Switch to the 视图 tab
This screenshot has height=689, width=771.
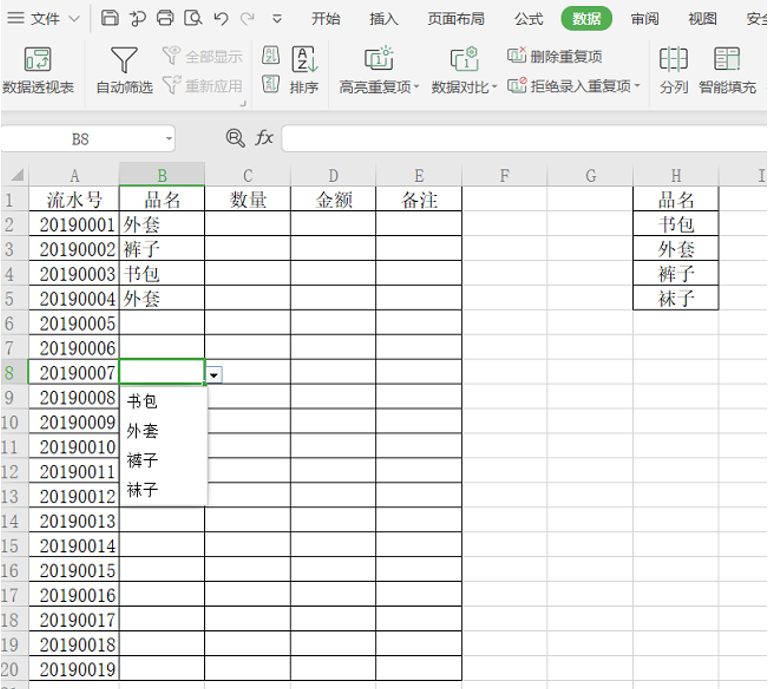(x=702, y=19)
